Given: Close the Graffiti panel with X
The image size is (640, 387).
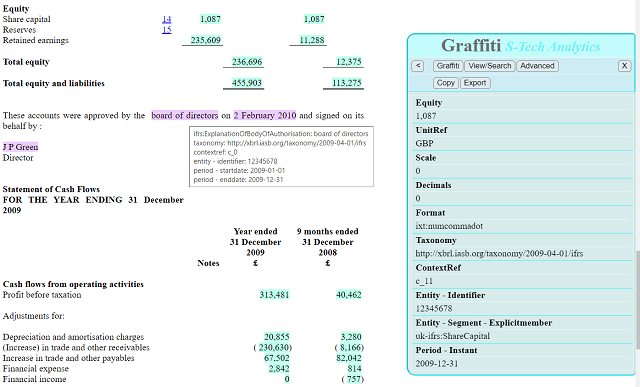Looking at the screenshot, I should coord(624,66).
